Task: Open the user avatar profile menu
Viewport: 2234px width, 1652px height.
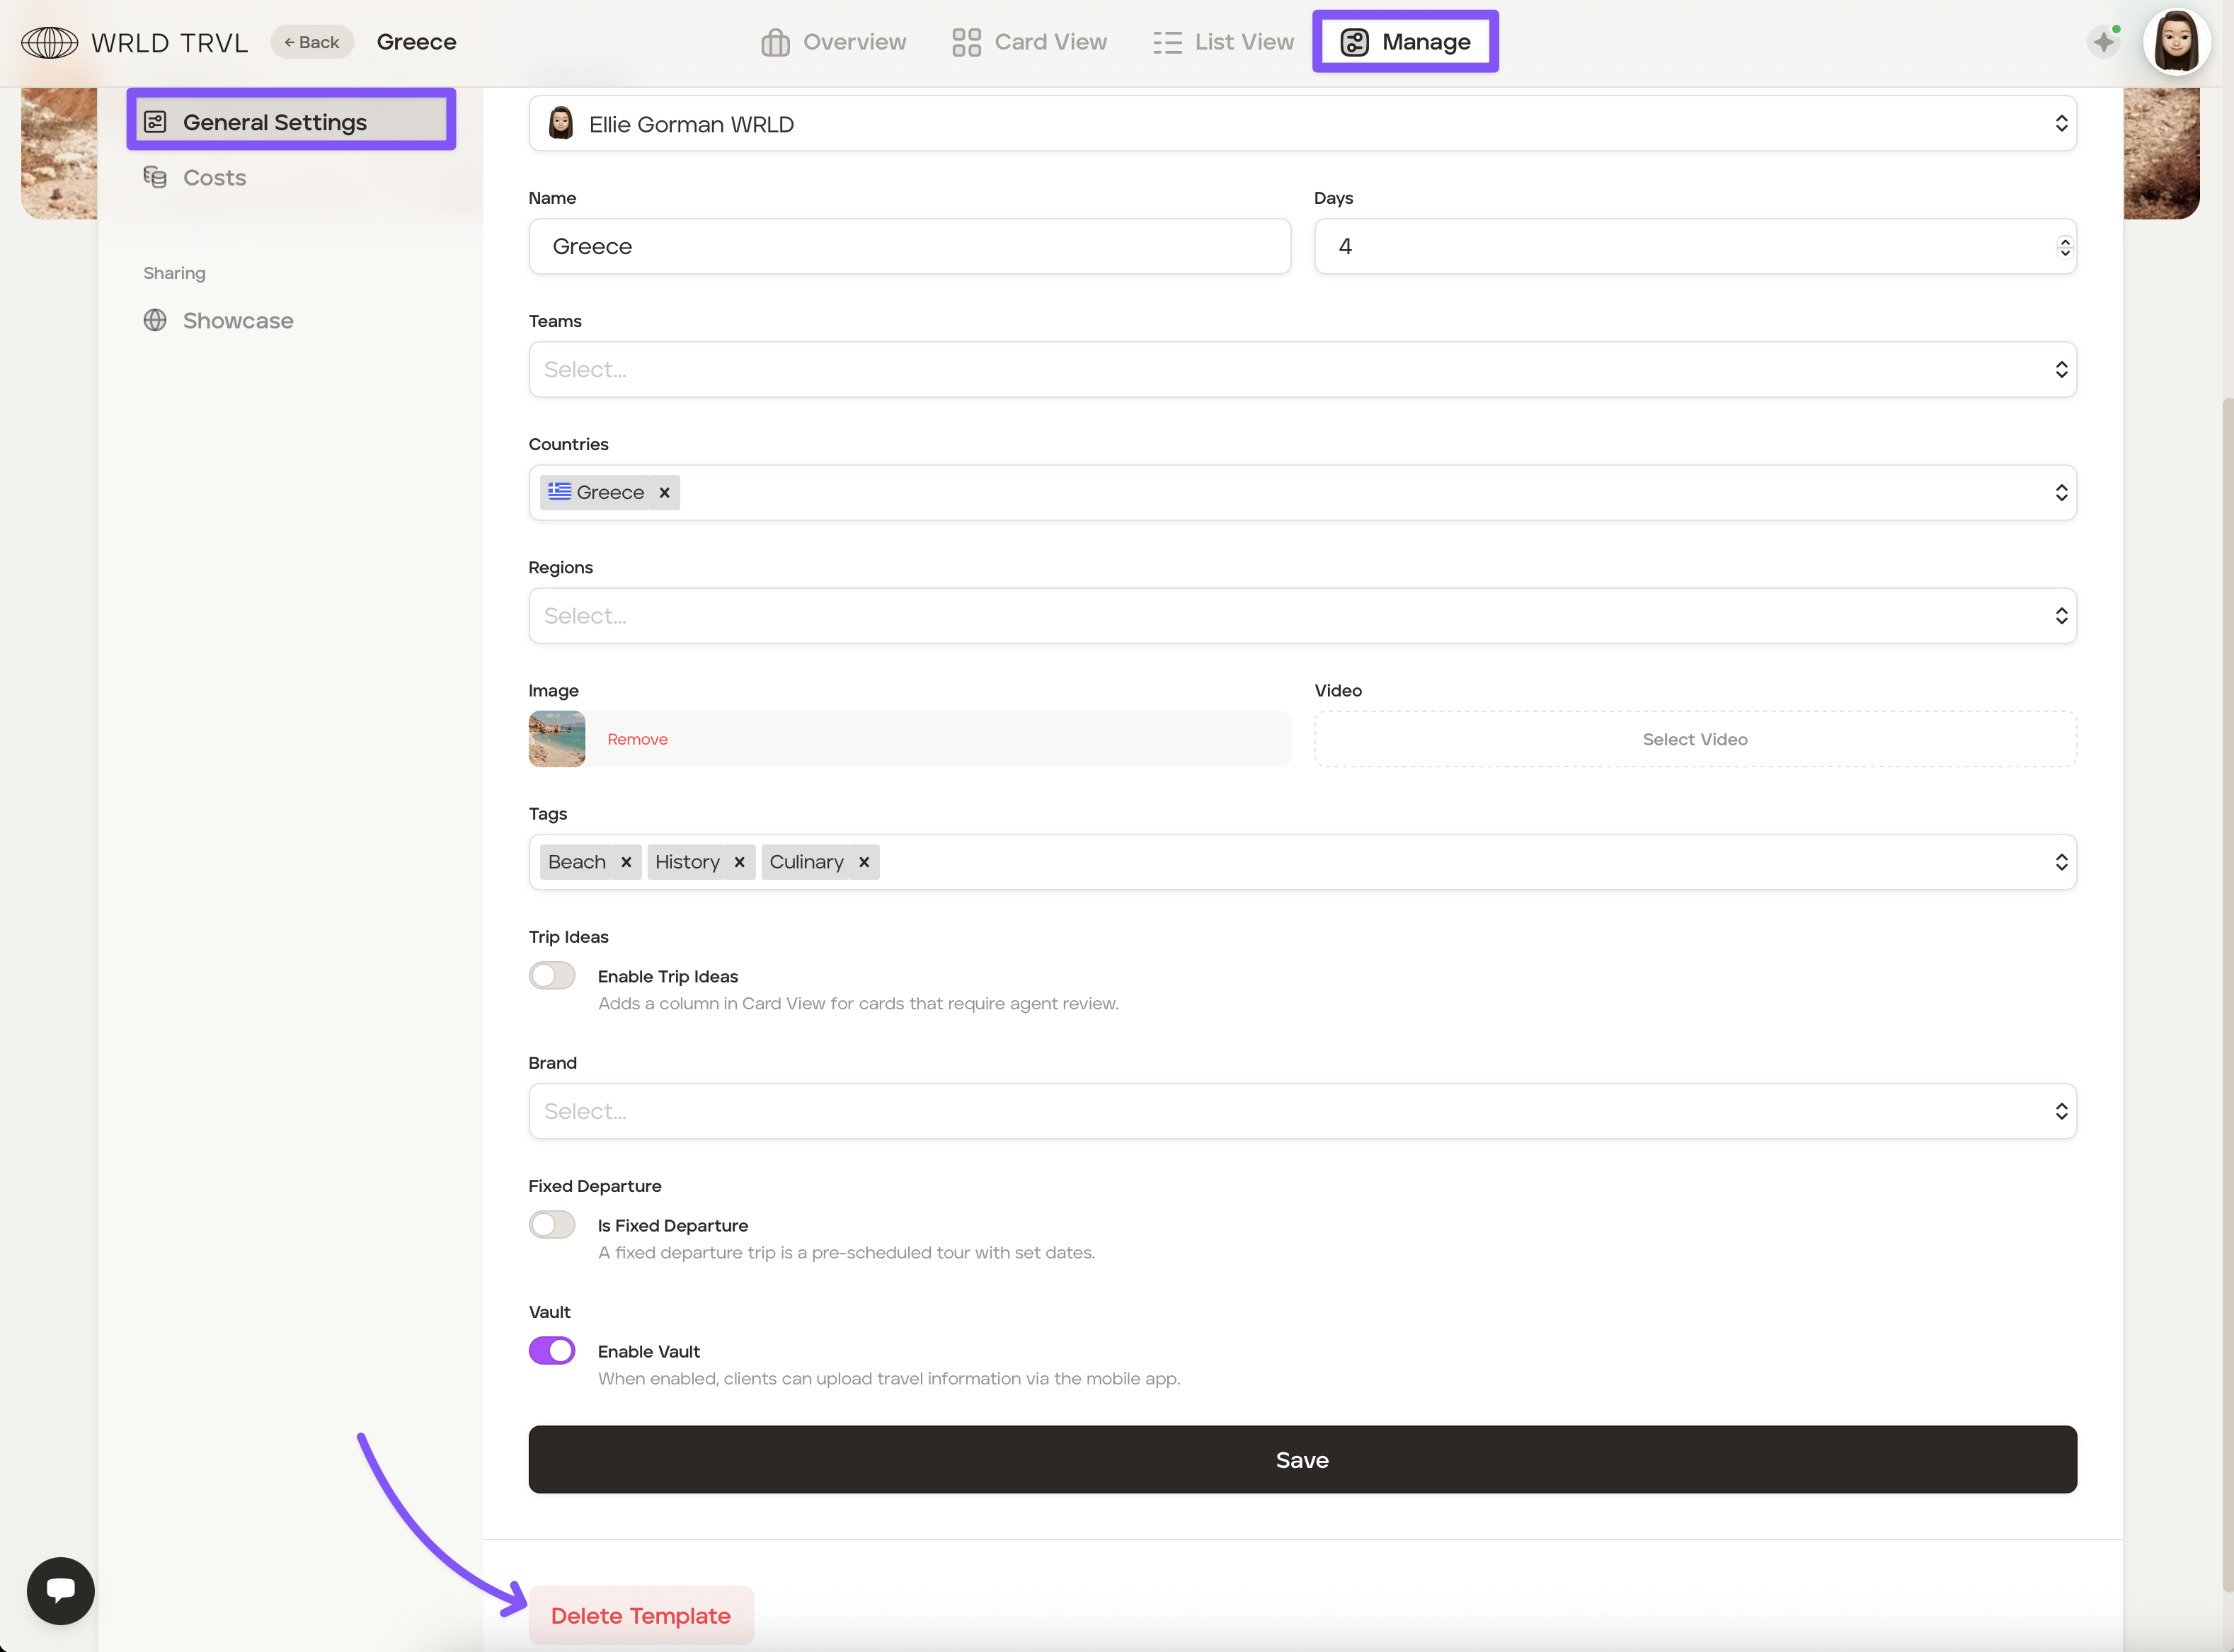Action: pyautogui.click(x=2176, y=42)
